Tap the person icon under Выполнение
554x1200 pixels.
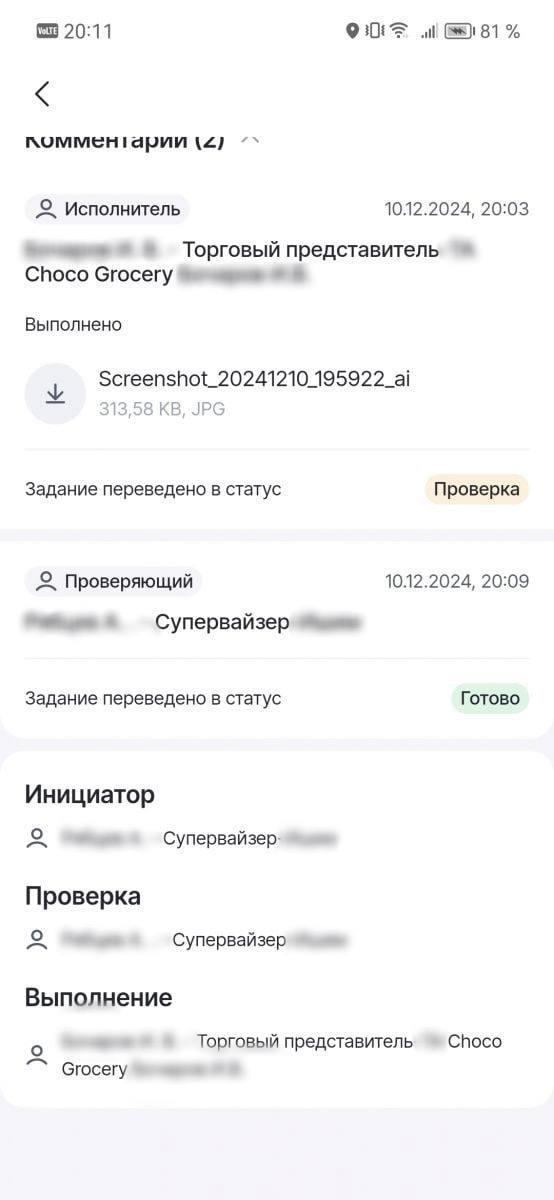click(x=37, y=1055)
